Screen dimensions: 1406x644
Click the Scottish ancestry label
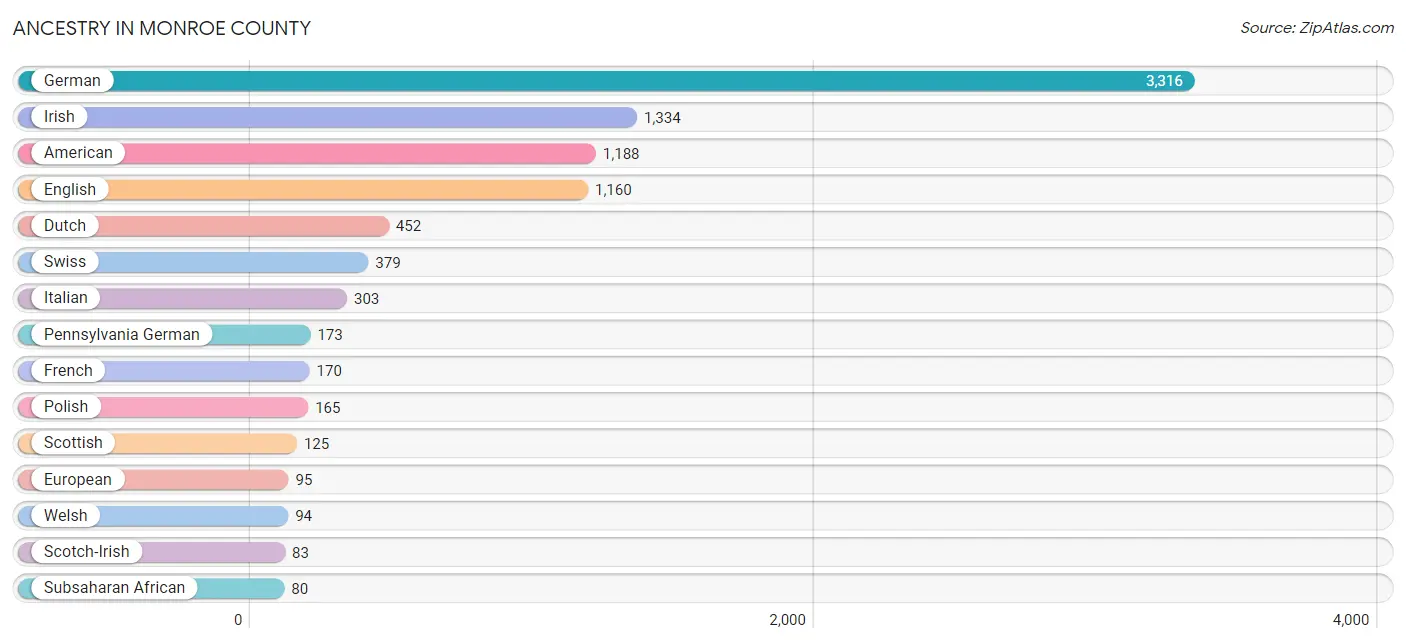tap(73, 443)
